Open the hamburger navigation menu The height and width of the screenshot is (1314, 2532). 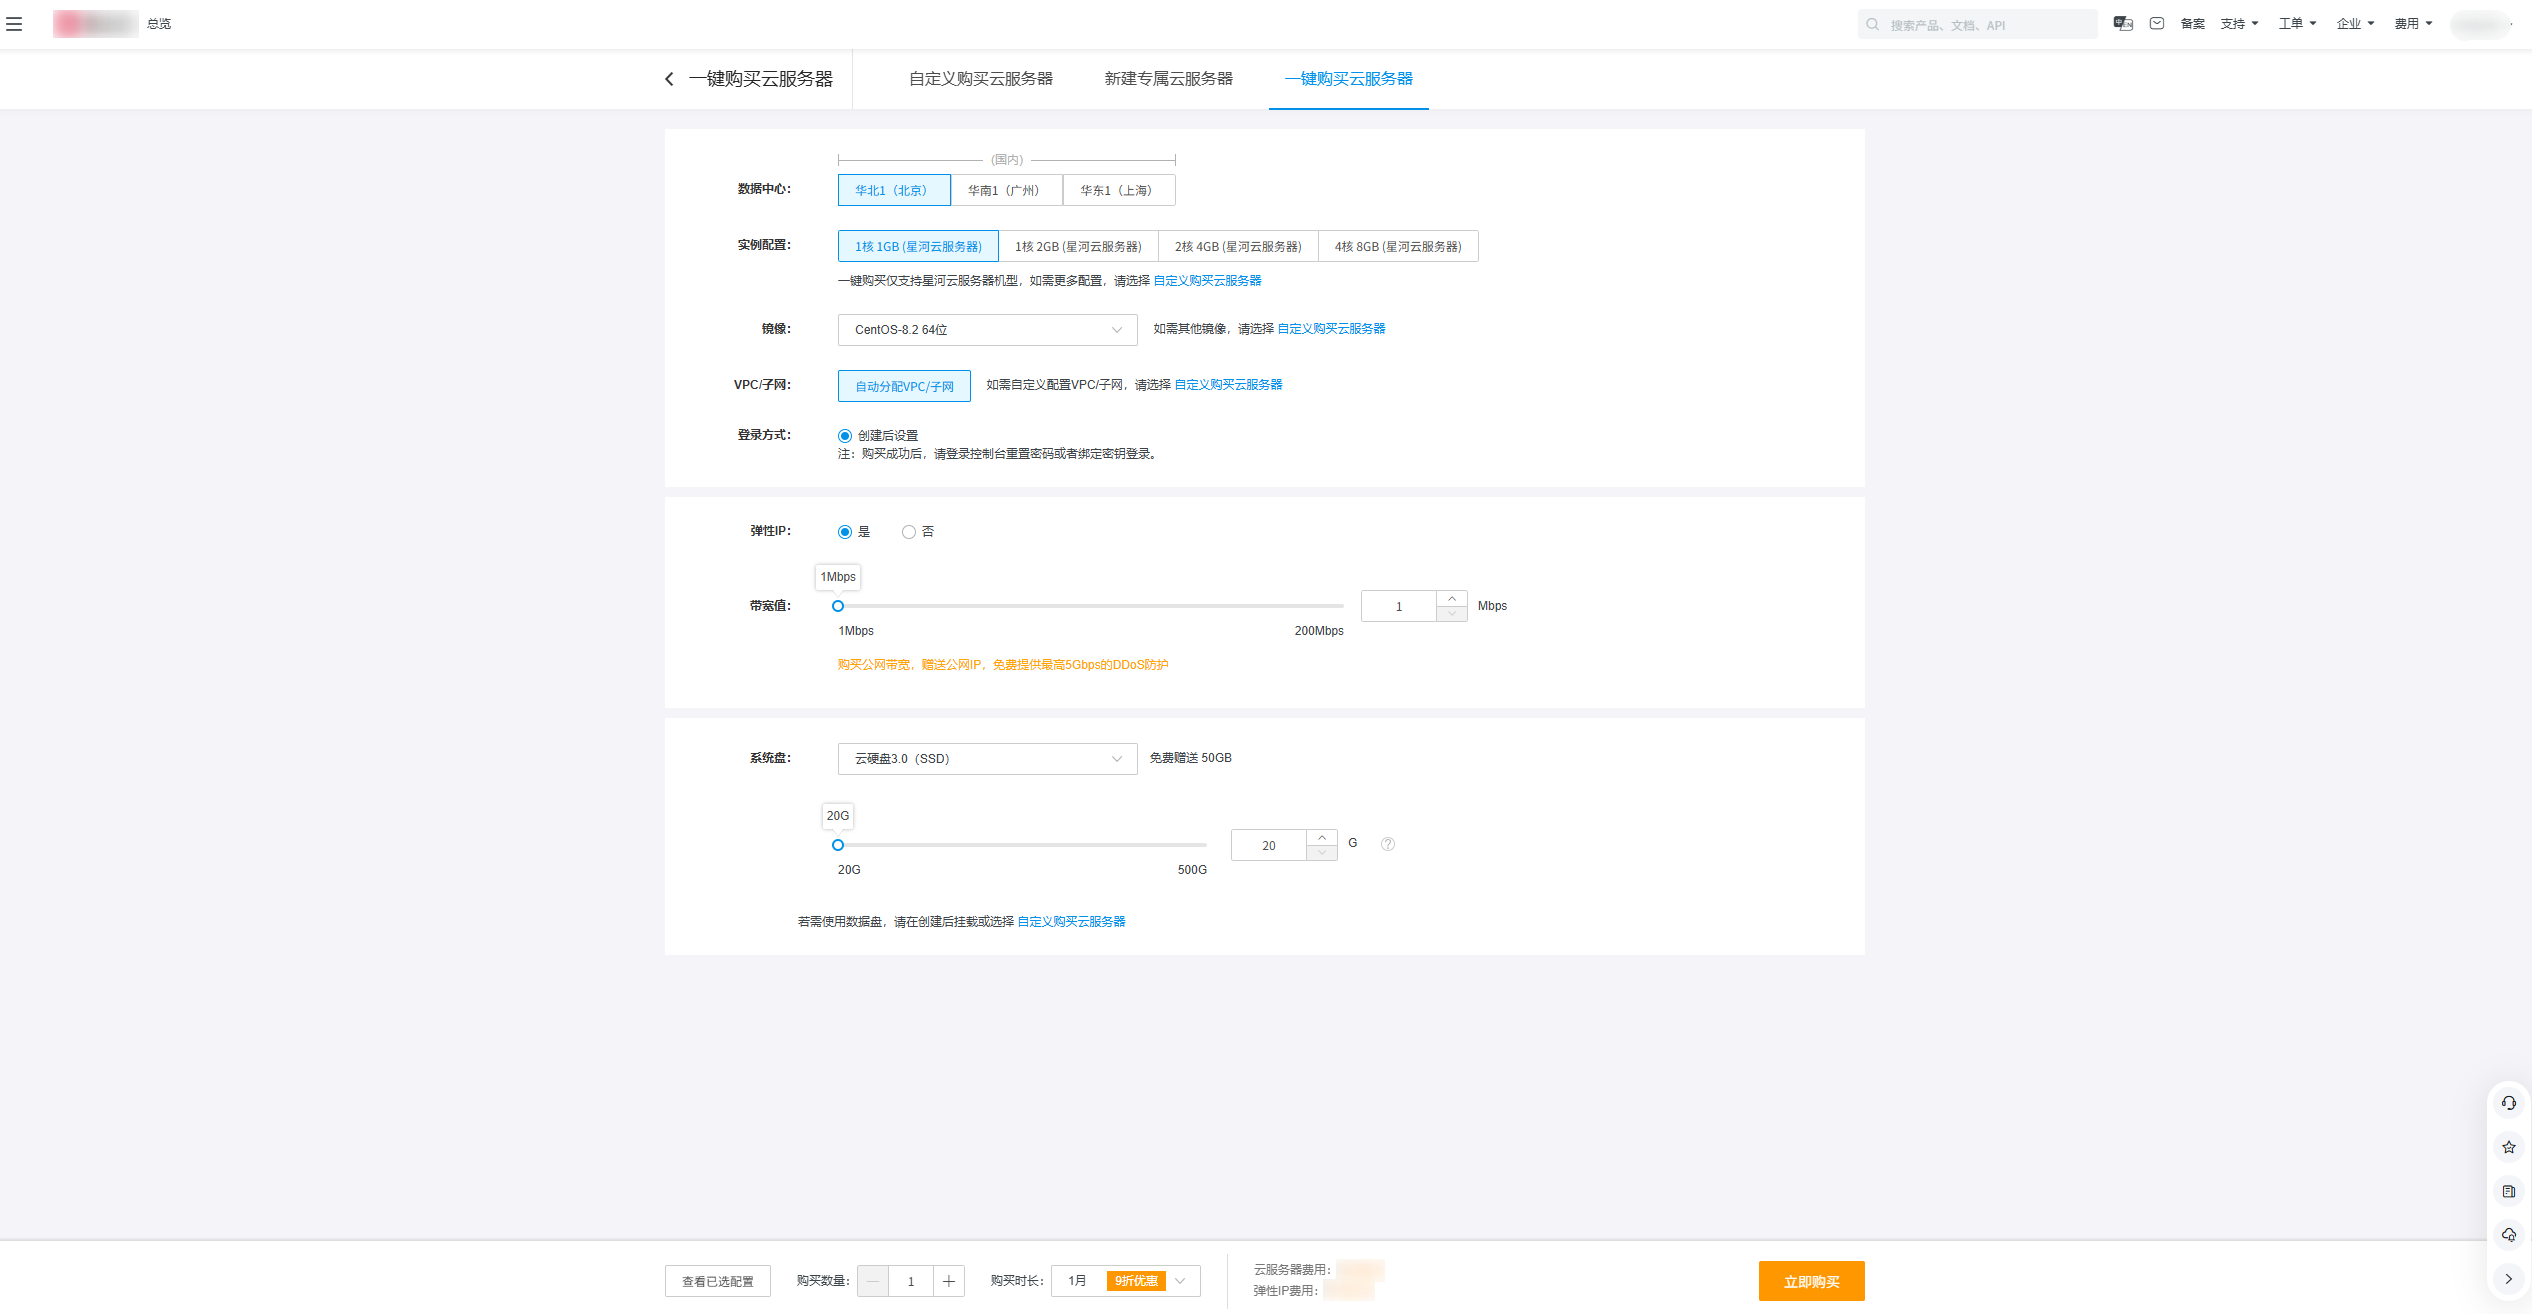pos(14,24)
